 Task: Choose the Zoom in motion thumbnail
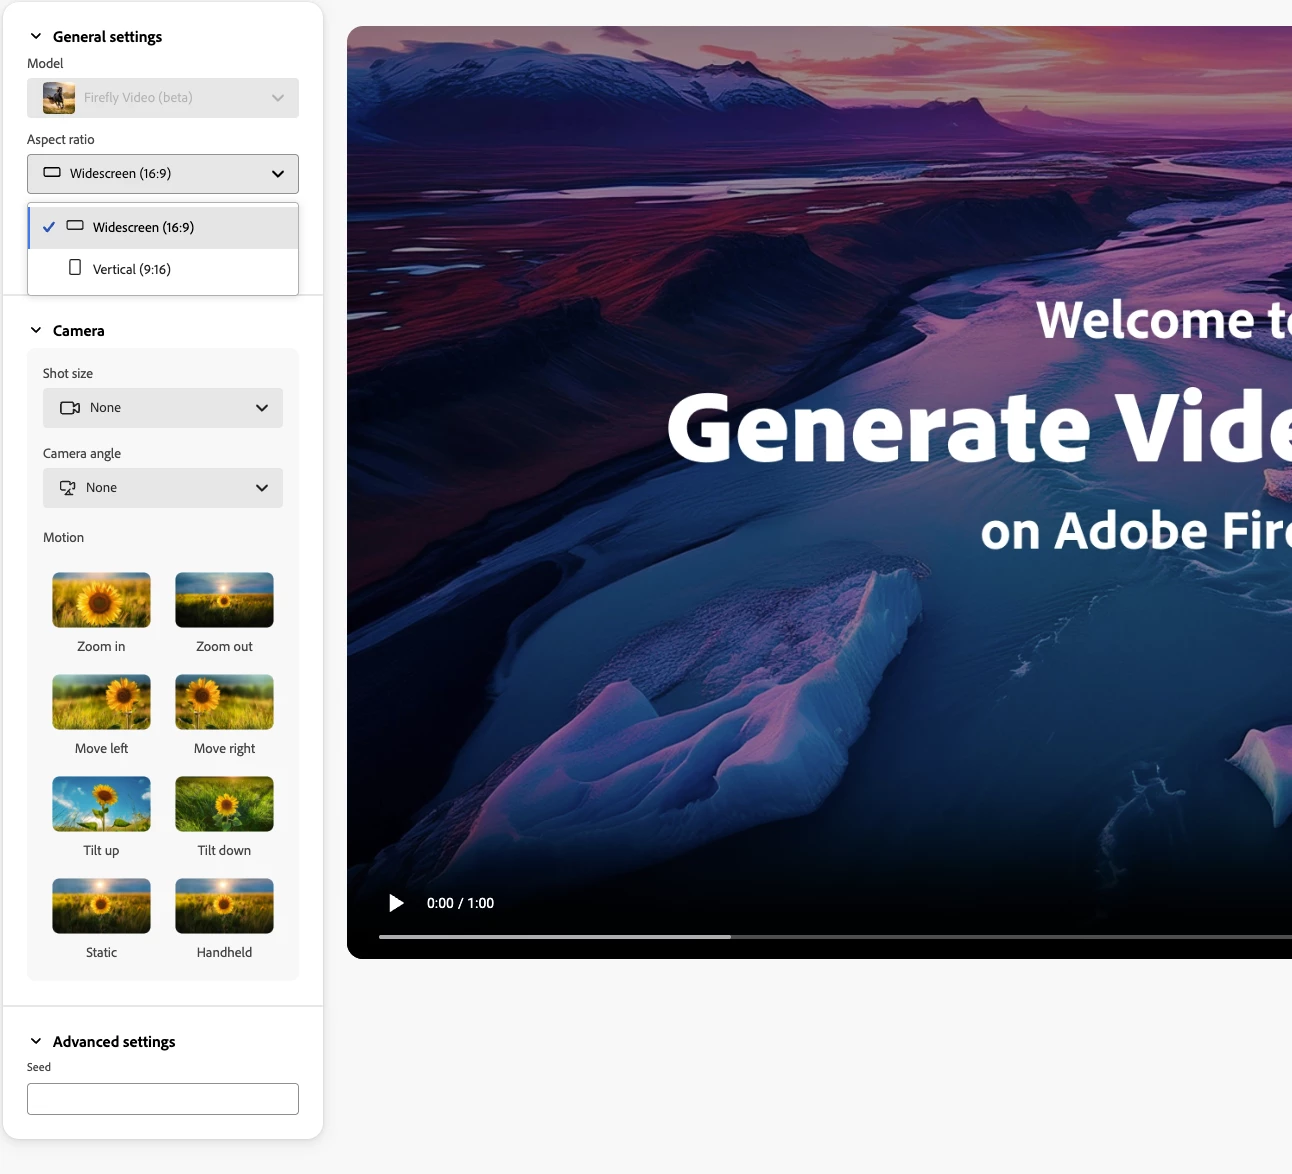point(101,600)
